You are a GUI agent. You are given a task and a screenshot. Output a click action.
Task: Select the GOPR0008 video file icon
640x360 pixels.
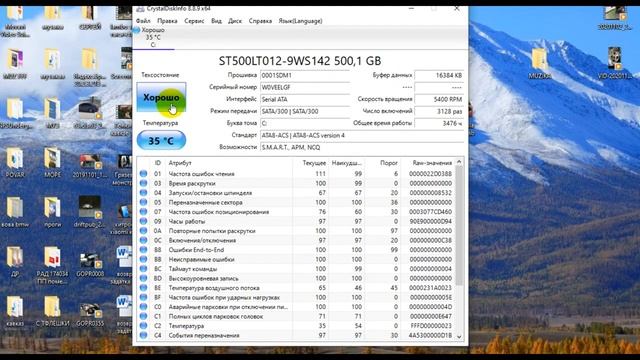click(x=90, y=264)
